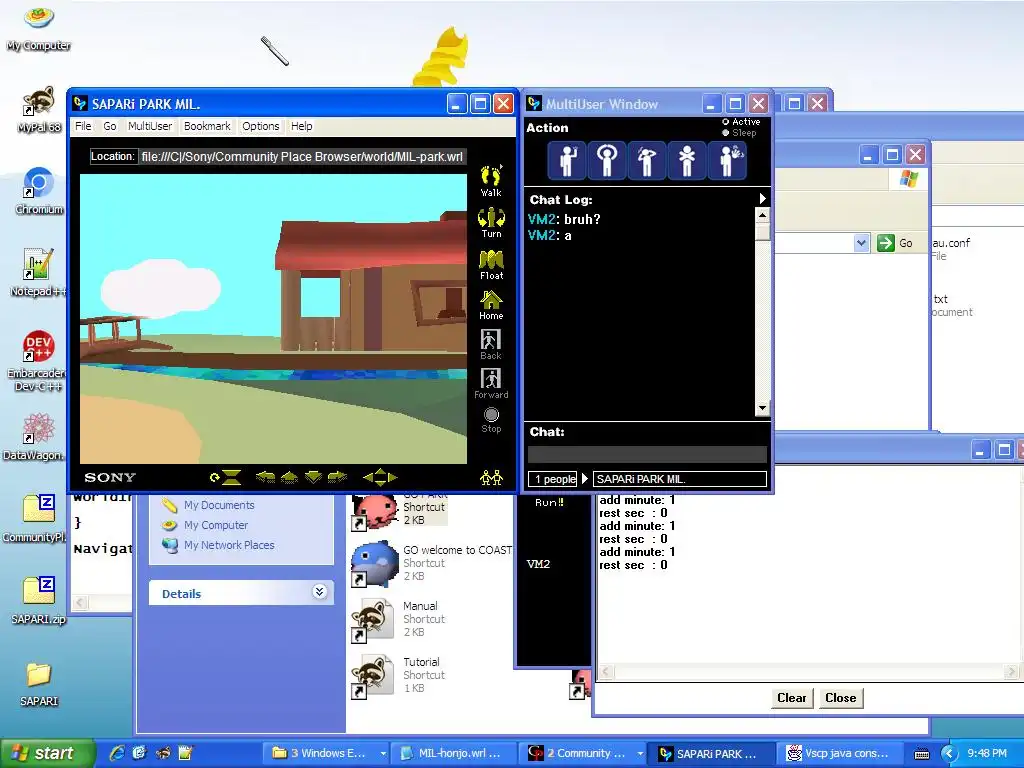Screen dimensions: 1024x768
Task: Click the Stop button icon
Action: (x=491, y=421)
